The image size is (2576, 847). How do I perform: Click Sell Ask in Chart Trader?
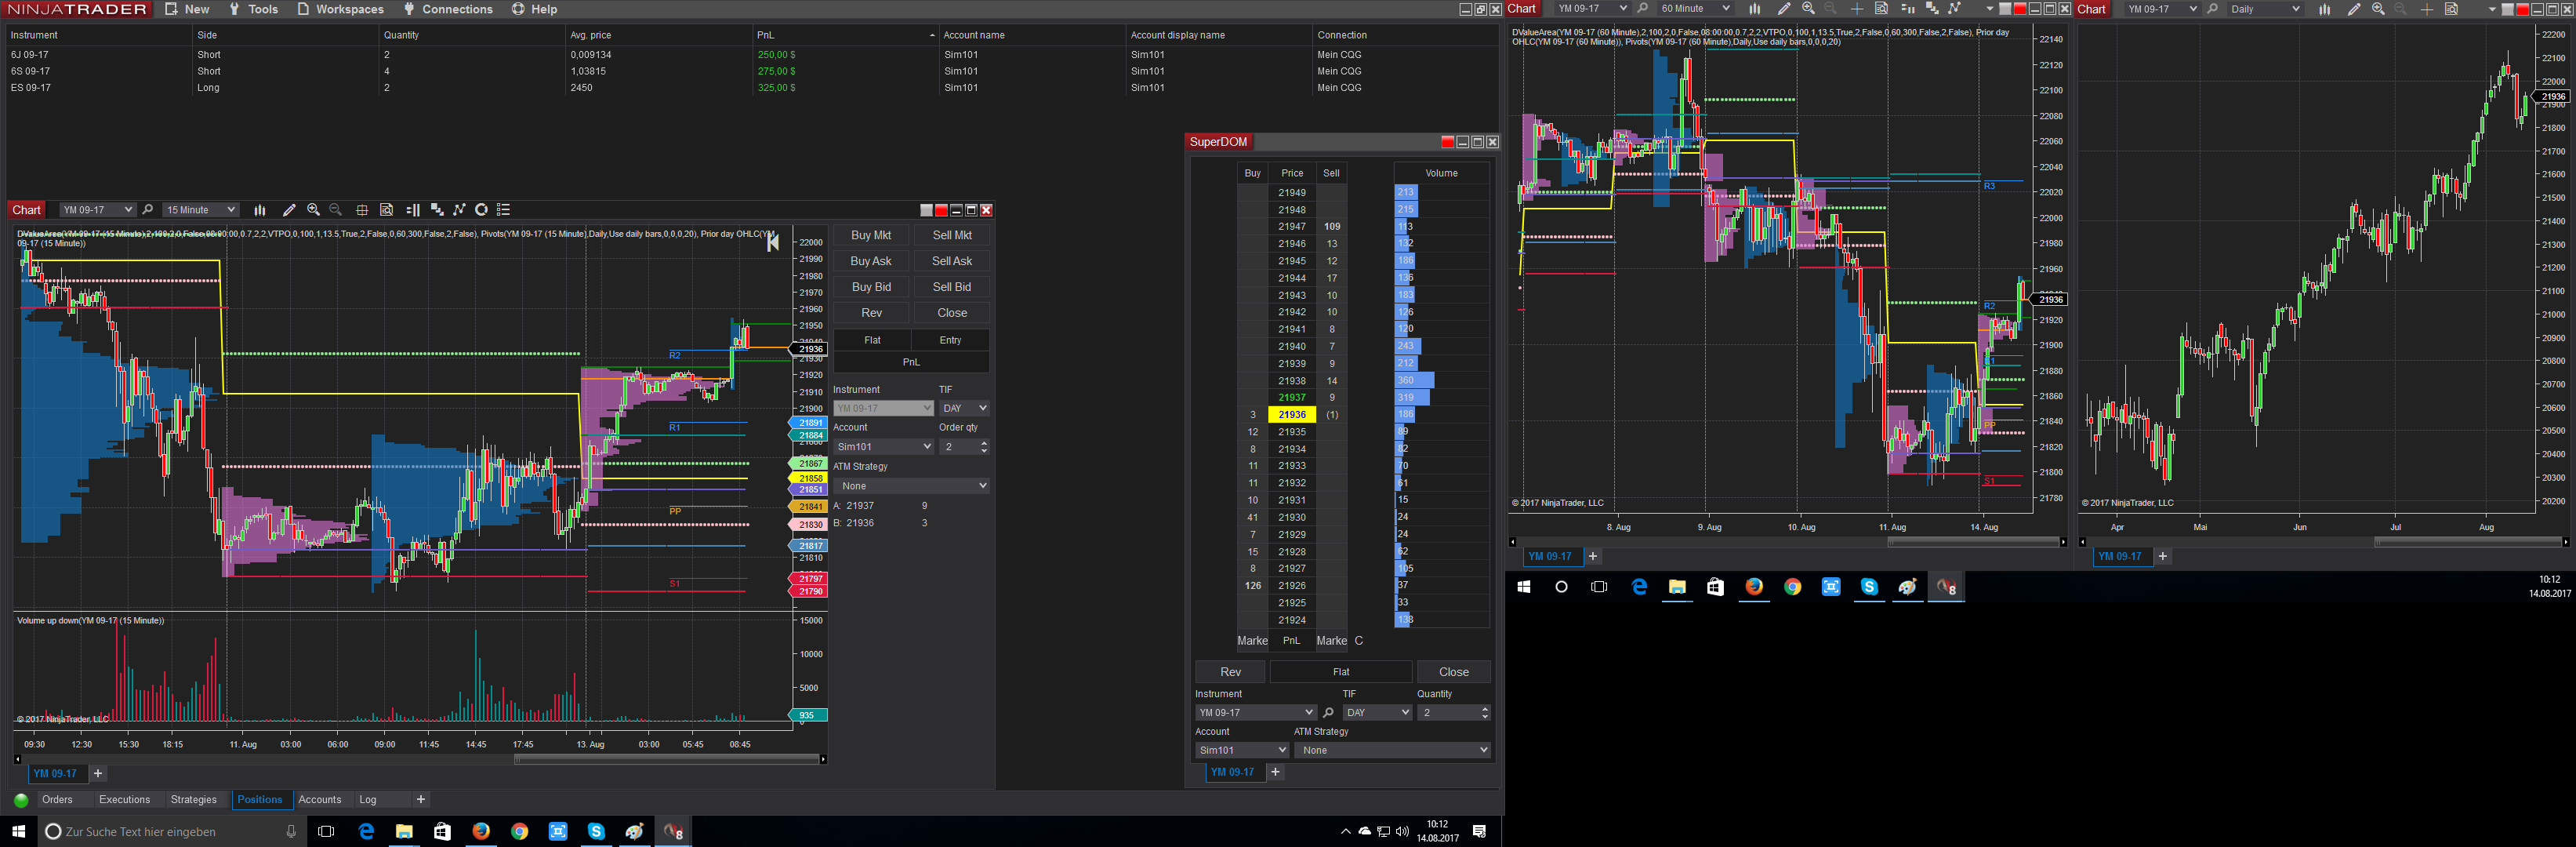[952, 262]
